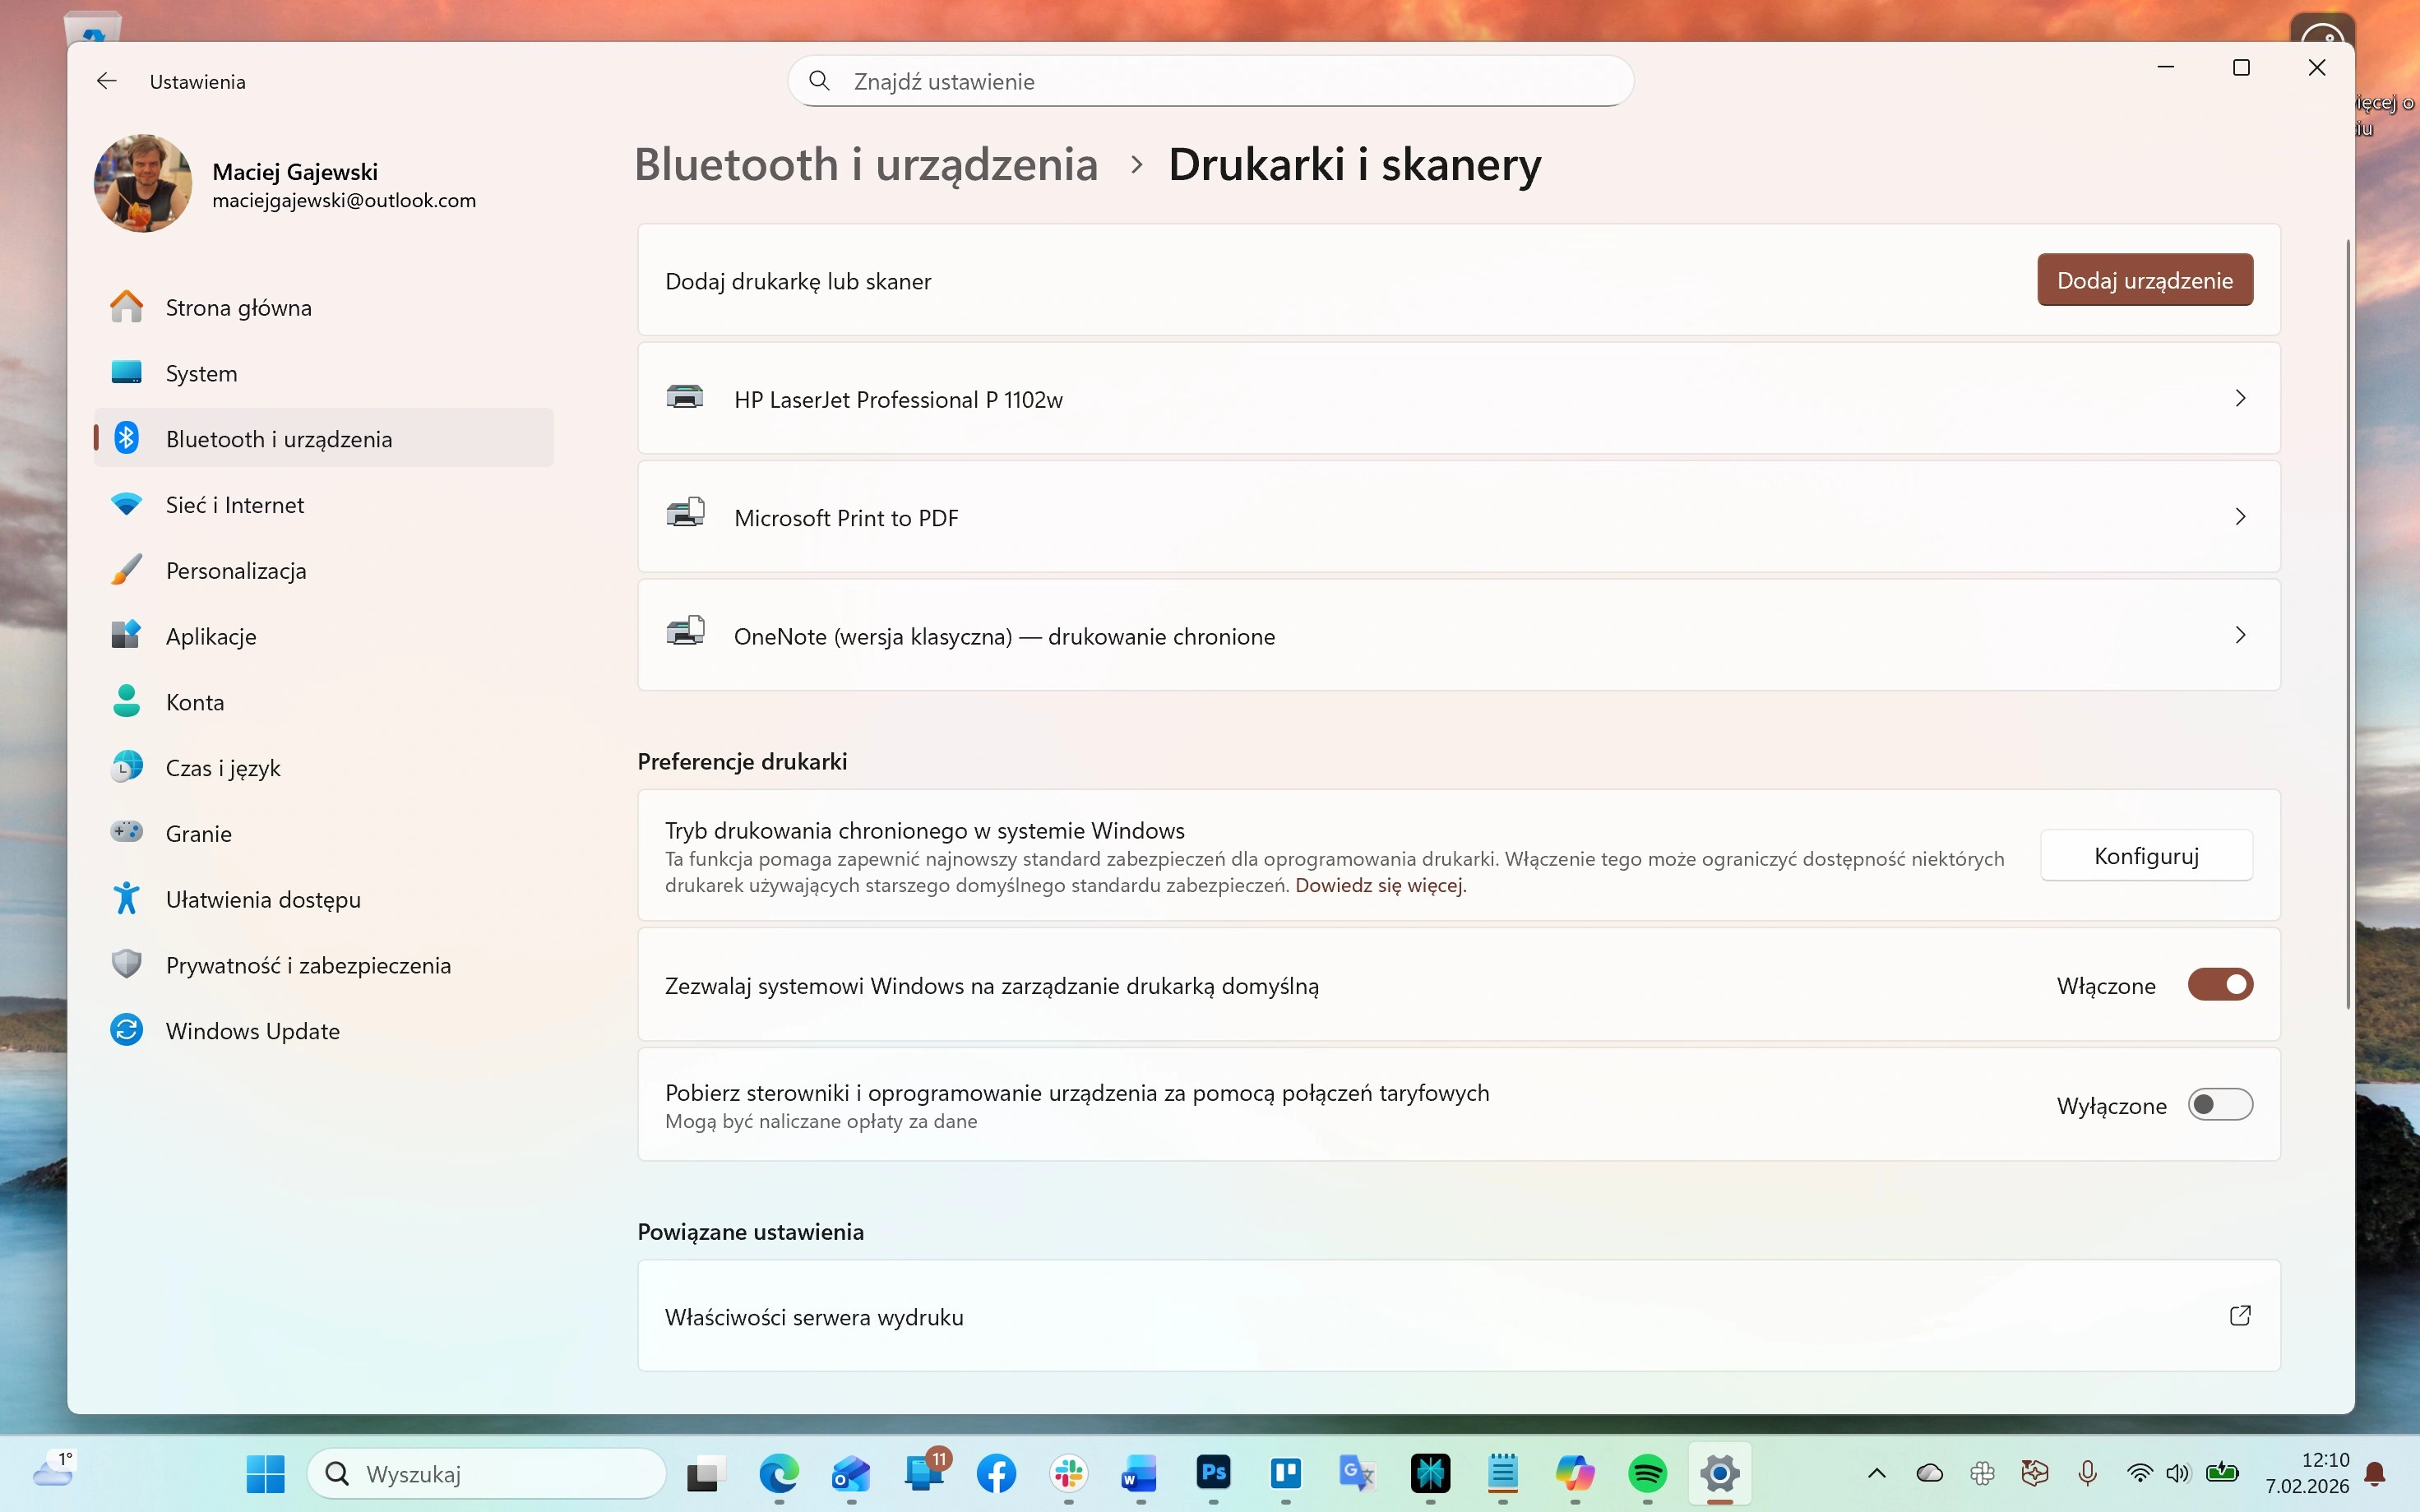
Task: Click the Ułatwienia dostępu accessibility icon
Action: (127, 899)
